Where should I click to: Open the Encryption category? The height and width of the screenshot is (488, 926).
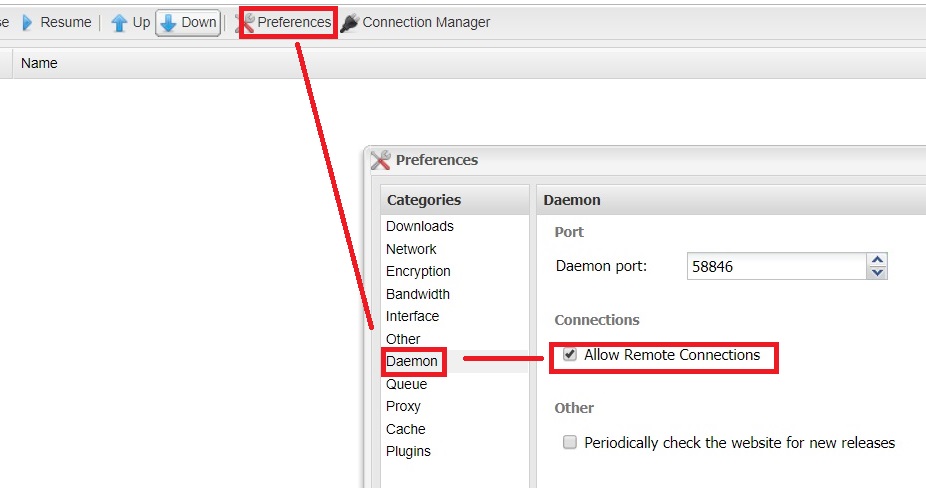[418, 272]
